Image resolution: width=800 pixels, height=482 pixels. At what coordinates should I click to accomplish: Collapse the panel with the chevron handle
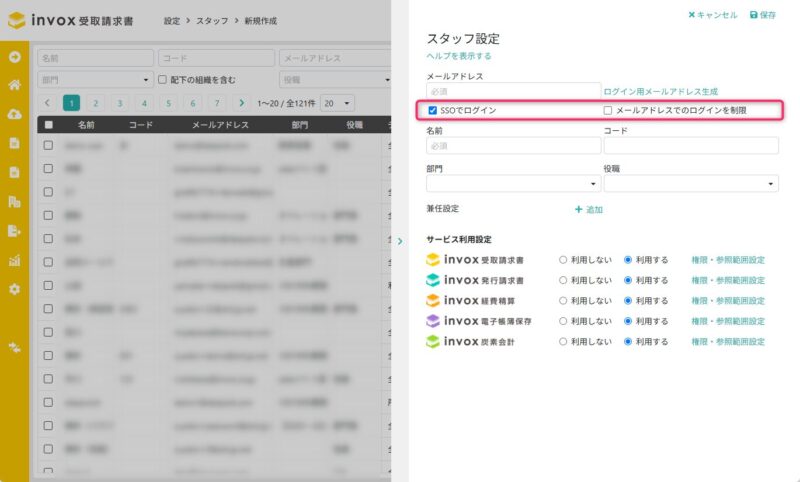point(400,241)
